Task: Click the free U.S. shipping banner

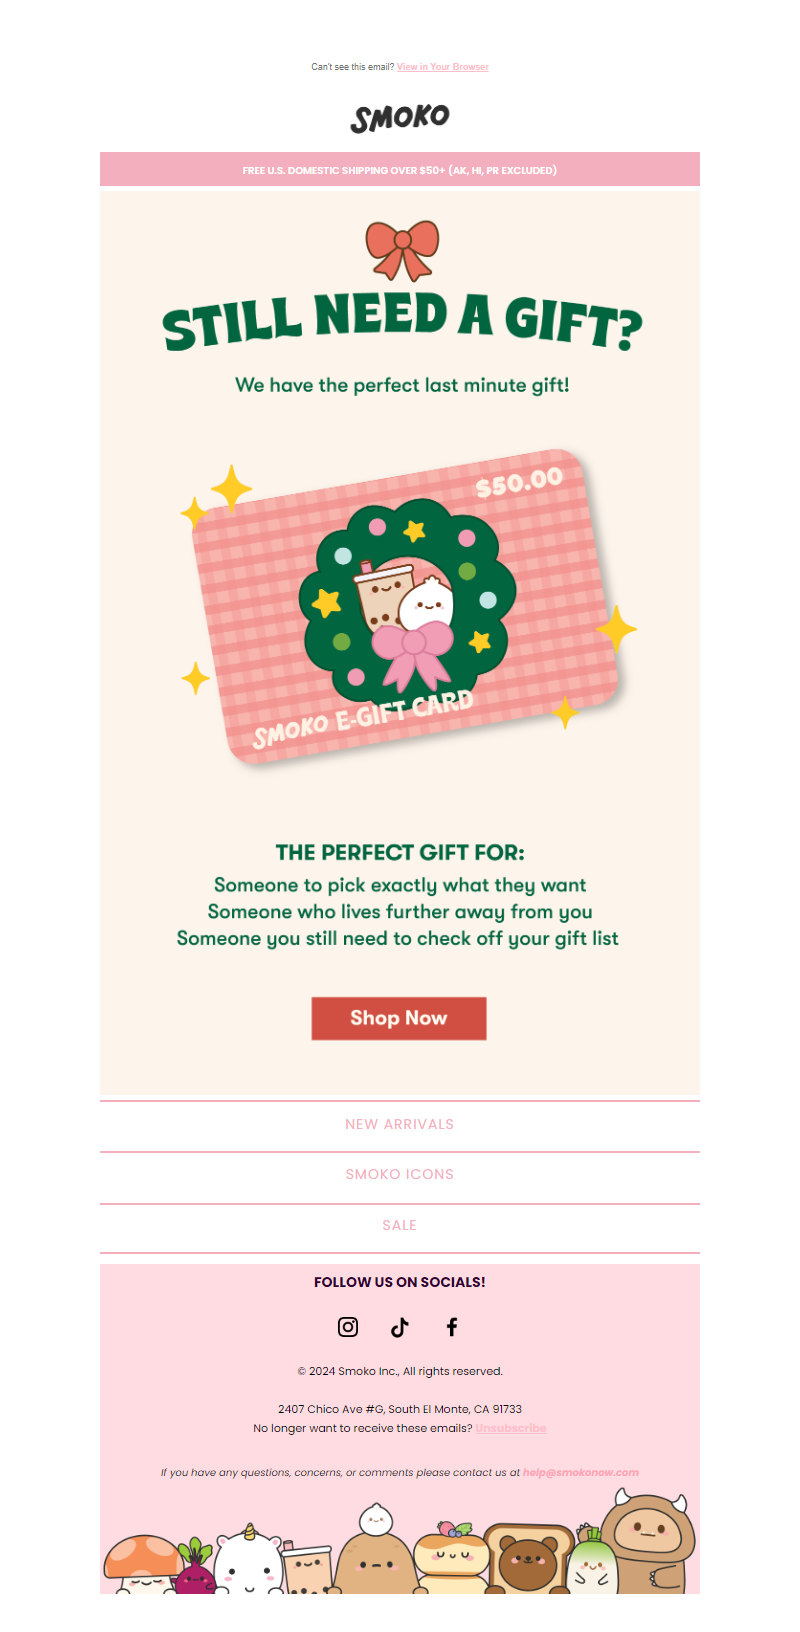Action: (x=400, y=170)
